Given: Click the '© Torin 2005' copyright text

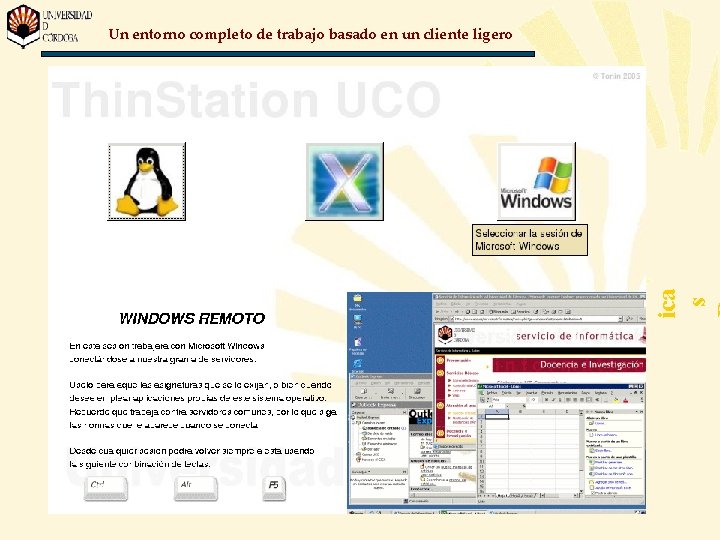Looking at the screenshot, I should 616,76.
